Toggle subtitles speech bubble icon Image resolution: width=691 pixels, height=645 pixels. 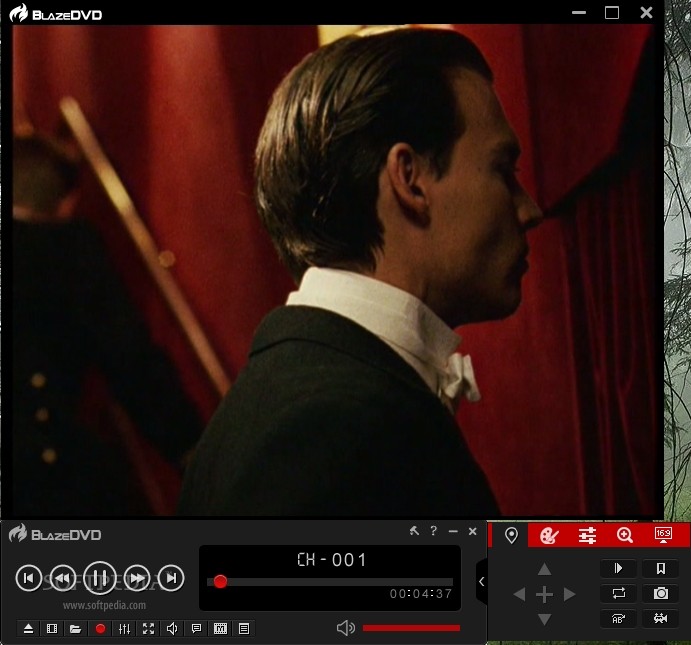(197, 629)
